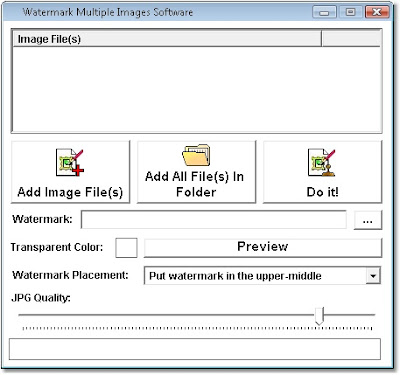The height and width of the screenshot is (375, 400).
Task: Click the Add All File(s) In Folder button
Action: point(196,172)
